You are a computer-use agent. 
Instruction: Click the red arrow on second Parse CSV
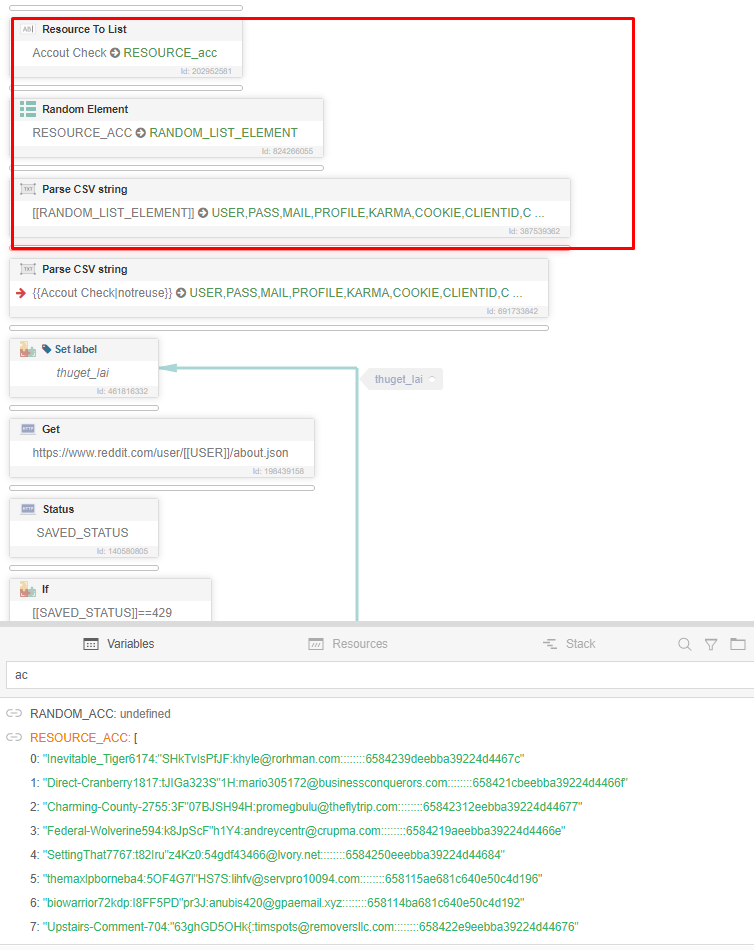[x=21, y=293]
